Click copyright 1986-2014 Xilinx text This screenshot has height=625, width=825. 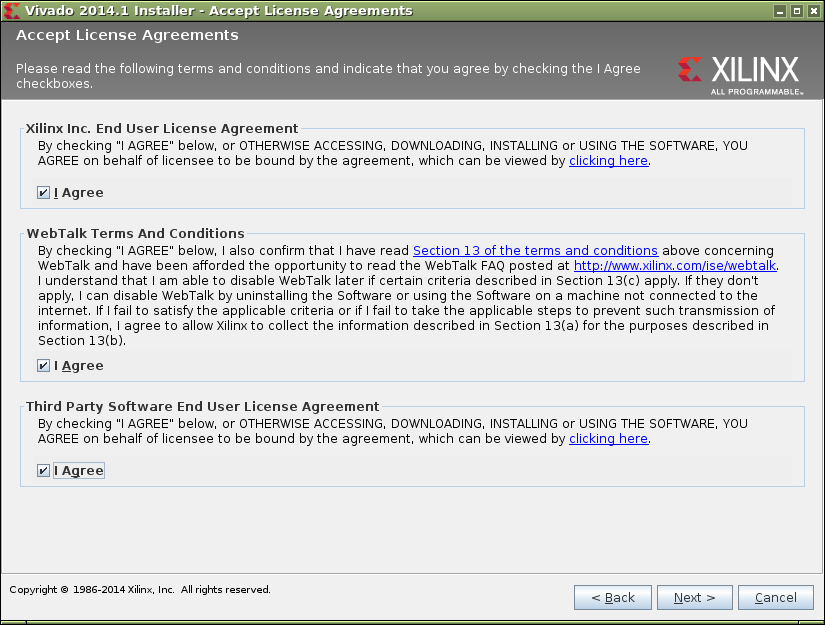point(140,590)
